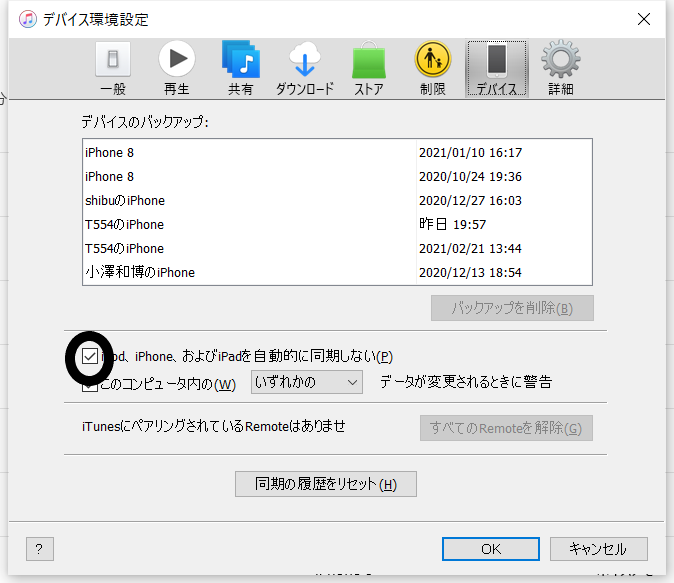This screenshot has width=674, height=583.
Task: Open the いずれかの dropdown menu
Action: (307, 382)
